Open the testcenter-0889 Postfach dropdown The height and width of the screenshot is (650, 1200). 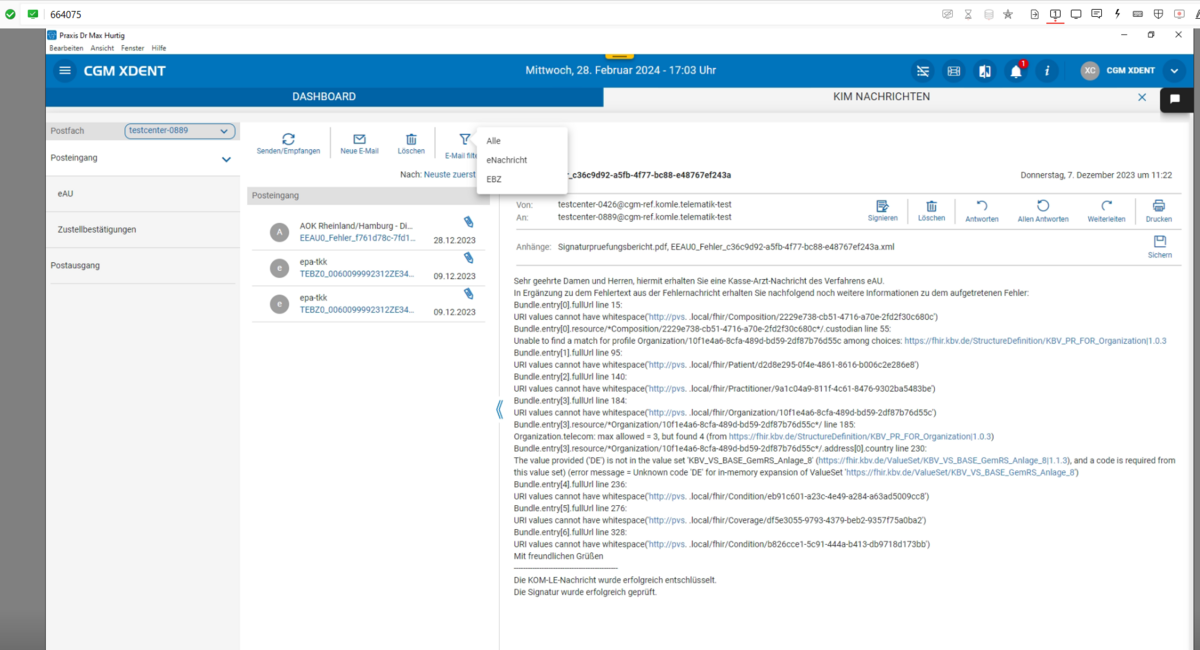coord(180,130)
